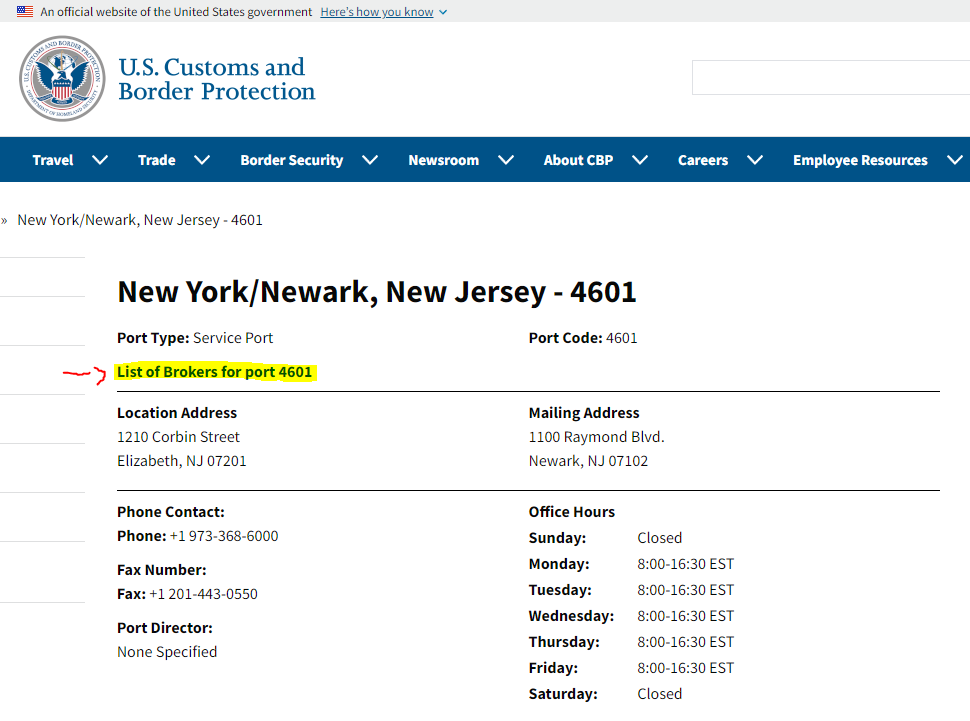The width and height of the screenshot is (970, 721).
Task: Open the Trade menu
Action: [x=157, y=160]
